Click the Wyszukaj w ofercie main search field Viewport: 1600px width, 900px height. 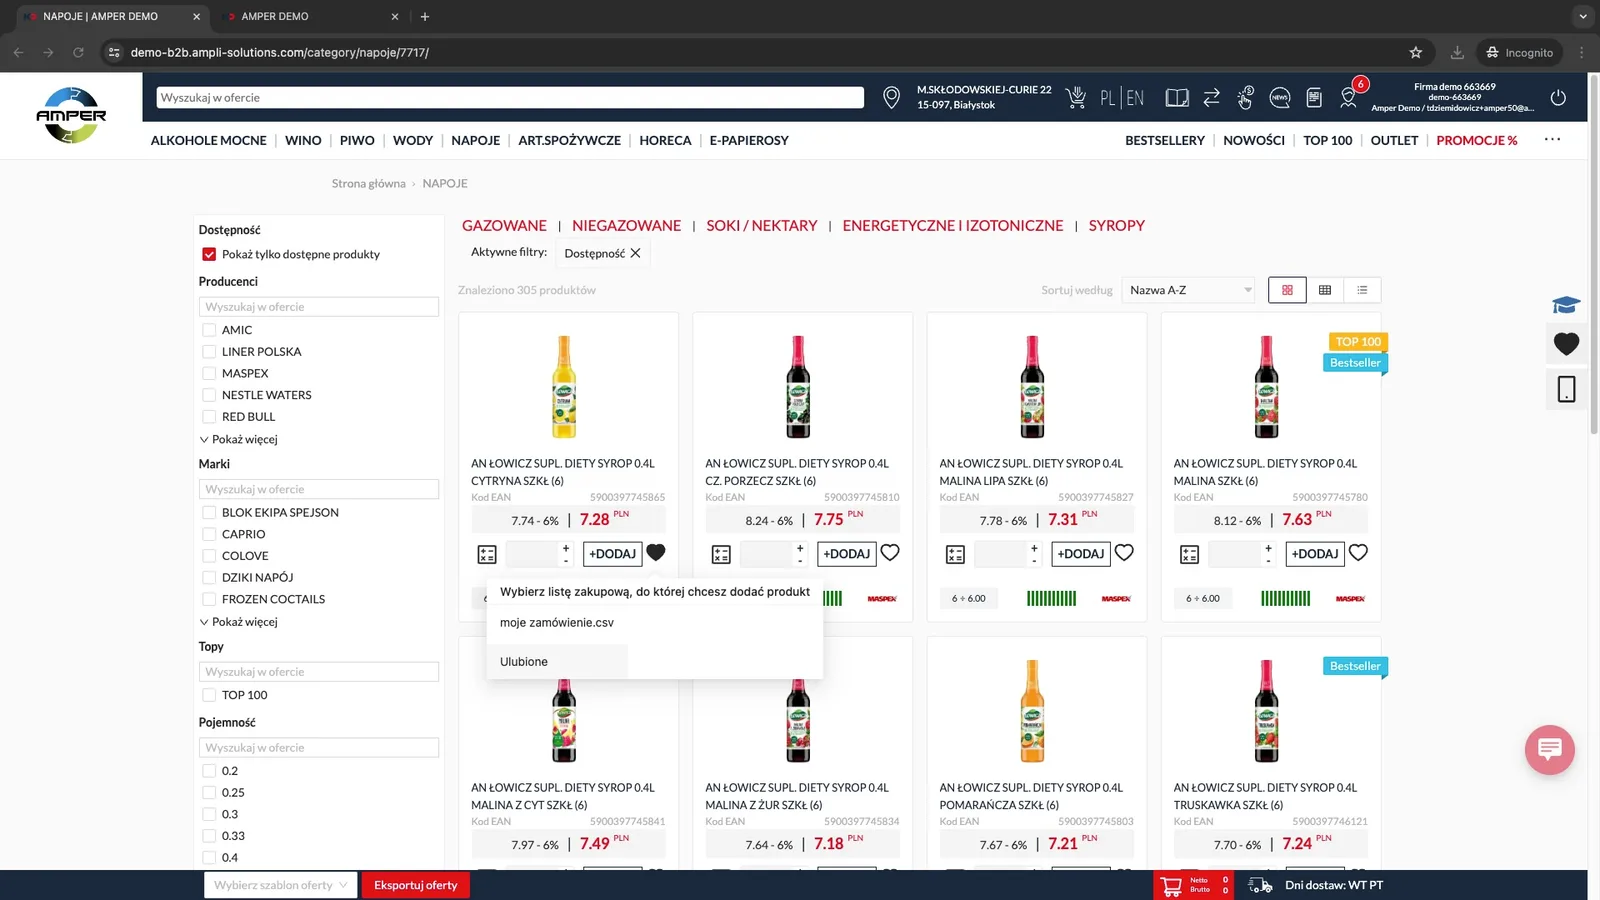pyautogui.click(x=510, y=97)
